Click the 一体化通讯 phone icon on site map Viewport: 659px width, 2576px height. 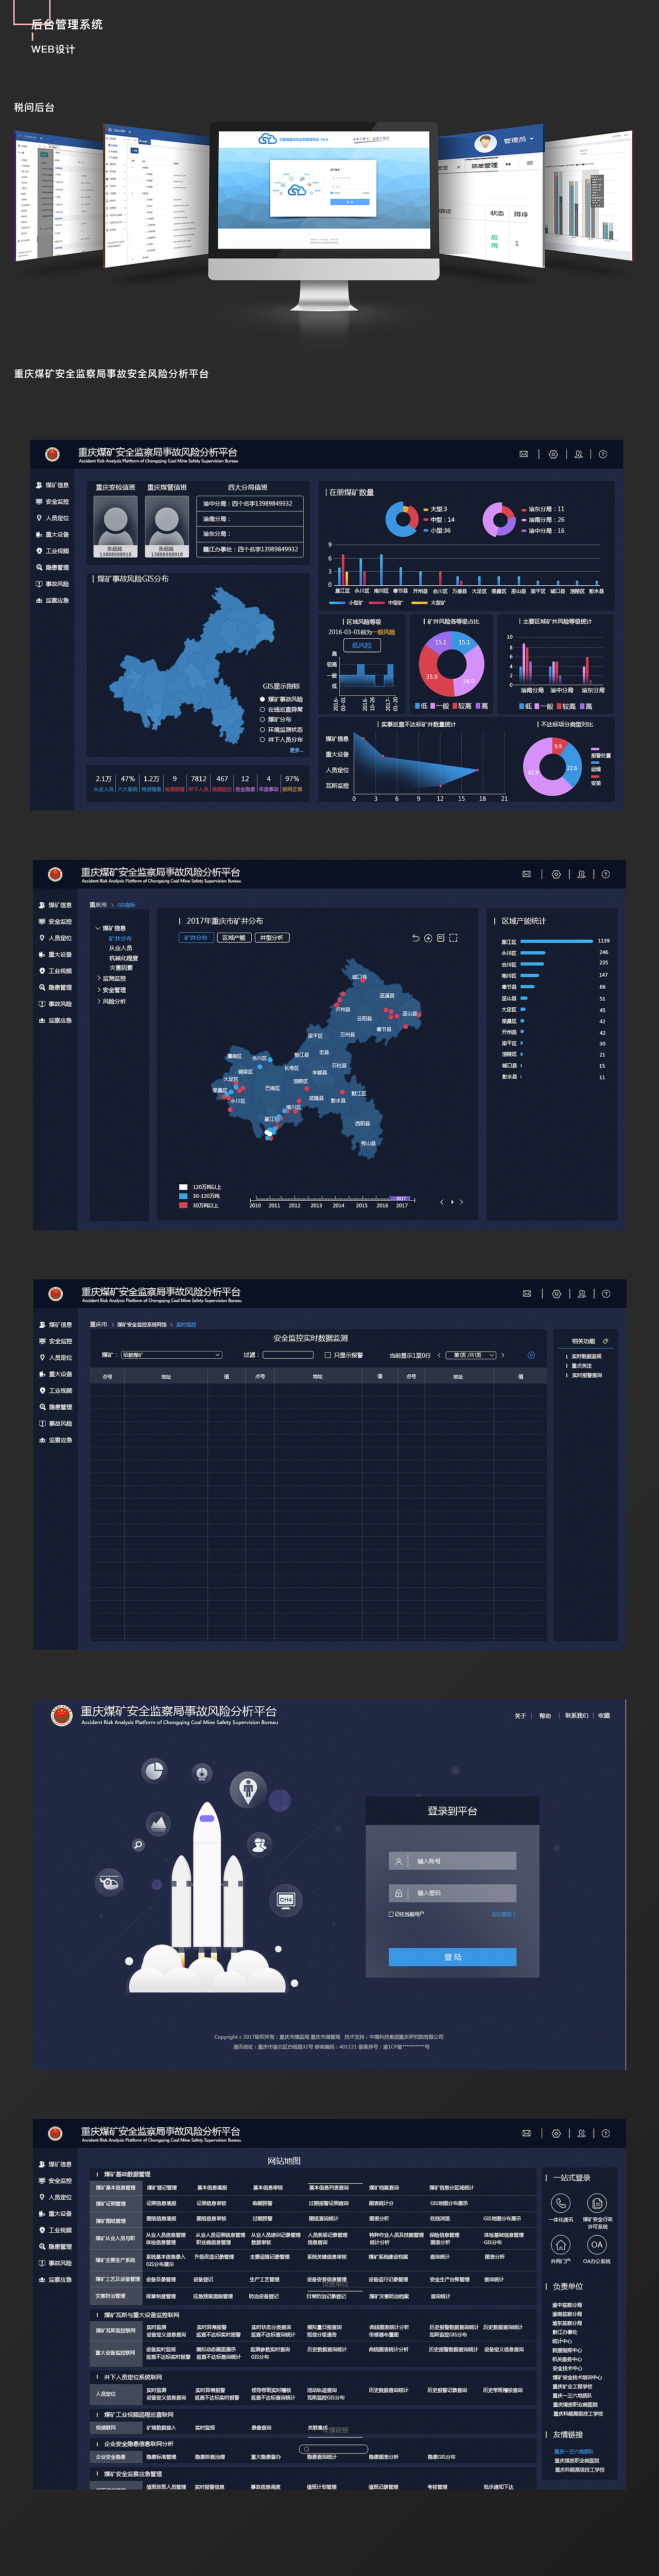561,2203
